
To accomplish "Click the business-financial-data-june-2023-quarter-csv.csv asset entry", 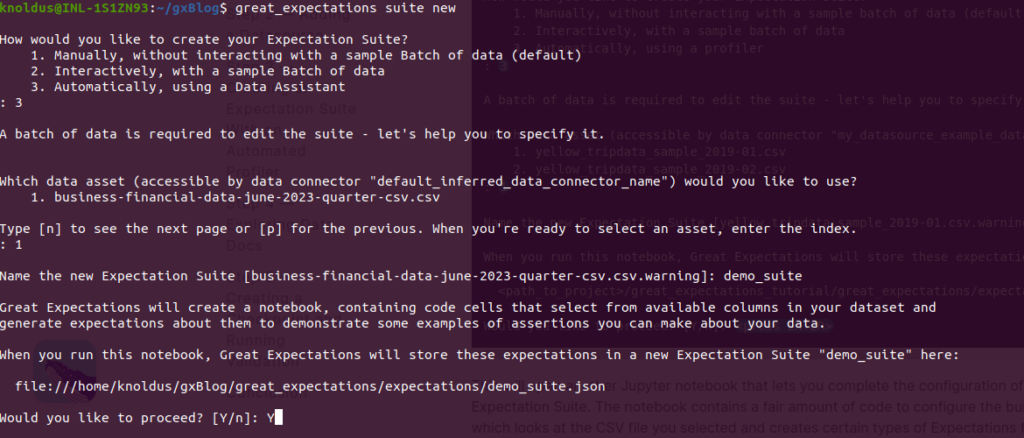I will [247, 197].
